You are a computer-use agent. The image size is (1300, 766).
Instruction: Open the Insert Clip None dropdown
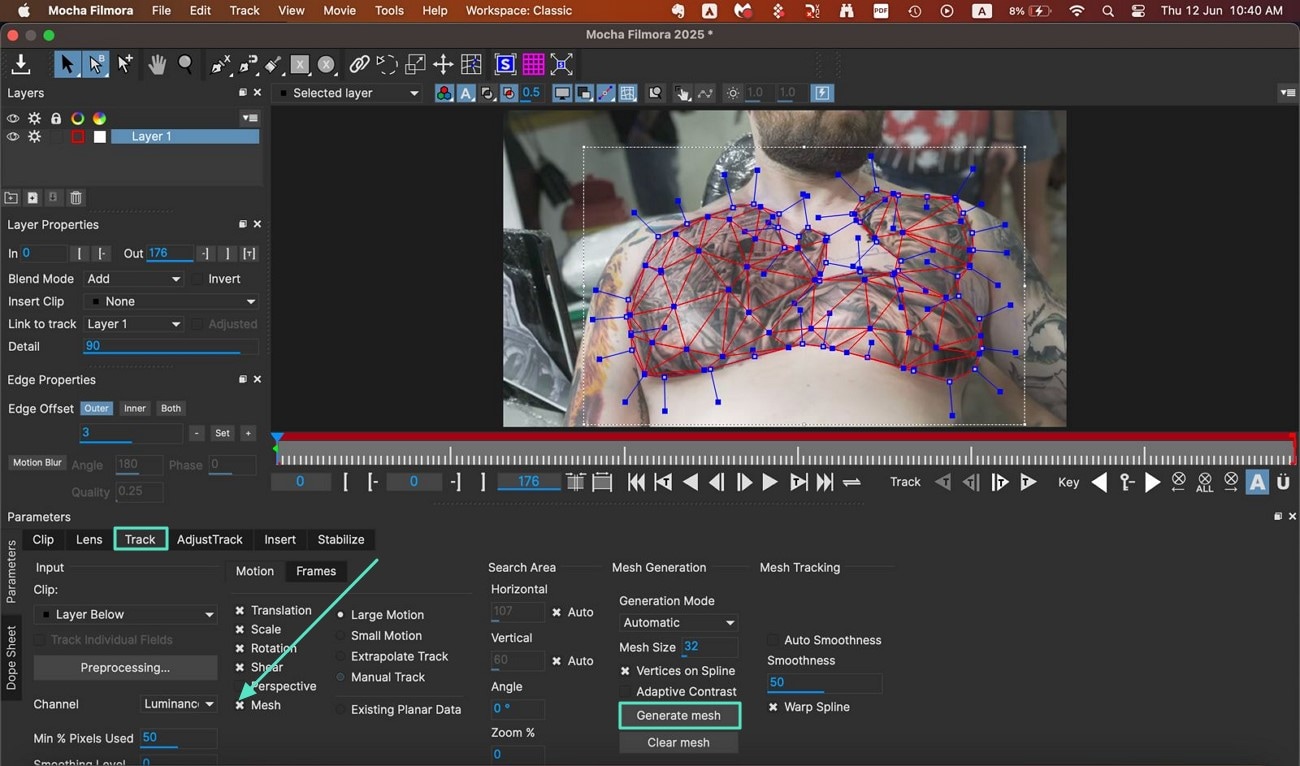[171, 301]
